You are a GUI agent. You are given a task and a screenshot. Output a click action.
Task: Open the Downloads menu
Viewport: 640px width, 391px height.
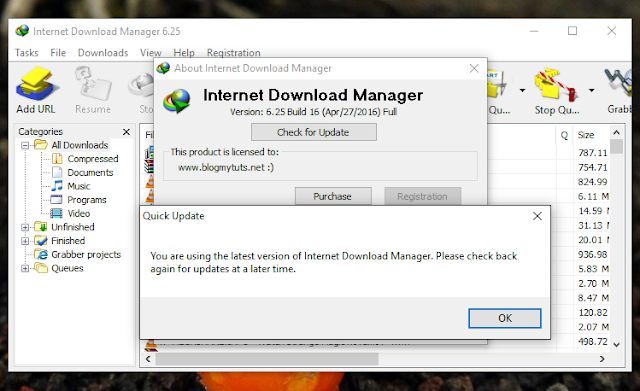[103, 53]
